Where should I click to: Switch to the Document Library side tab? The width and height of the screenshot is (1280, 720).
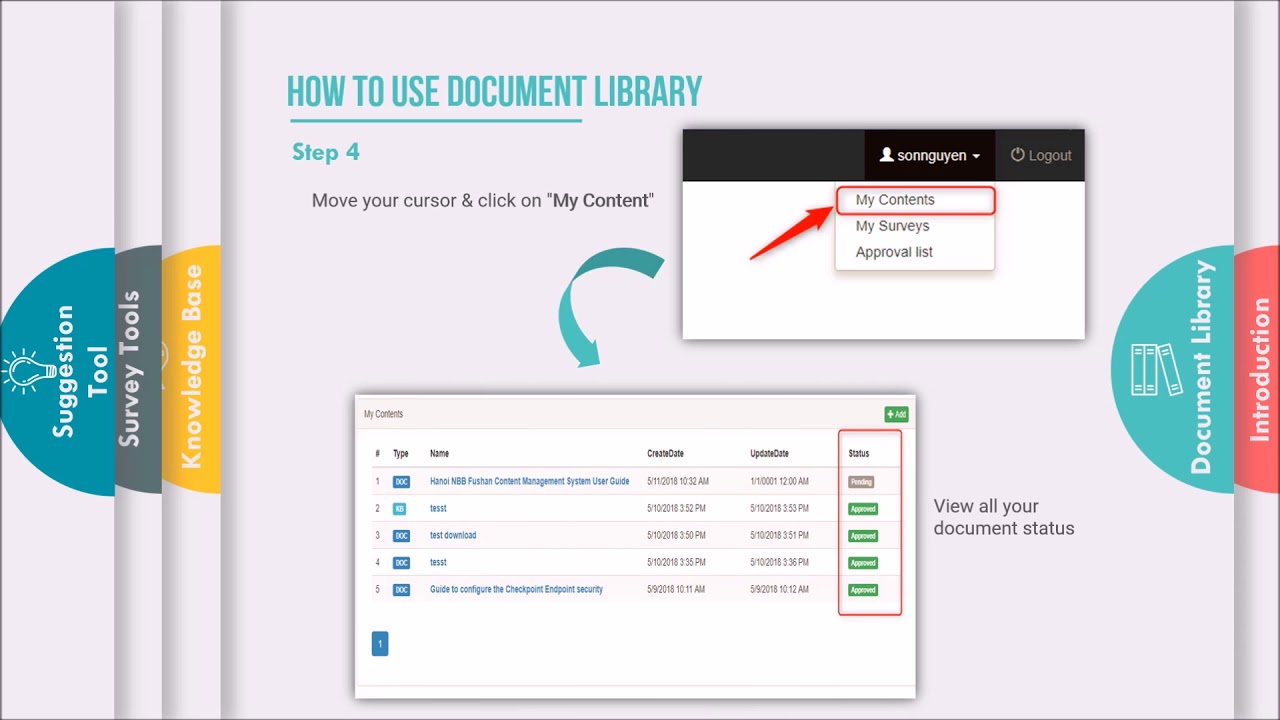(1172, 368)
